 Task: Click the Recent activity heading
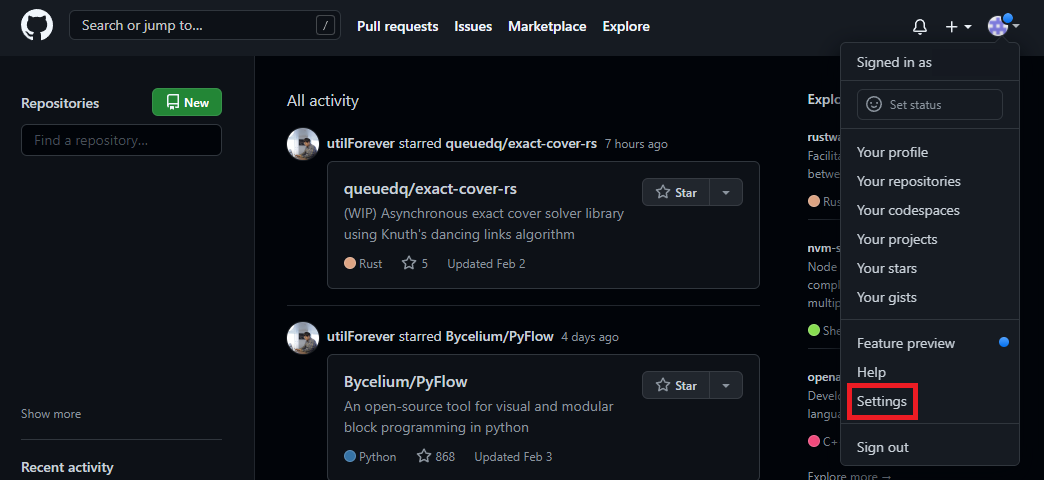pos(67,467)
